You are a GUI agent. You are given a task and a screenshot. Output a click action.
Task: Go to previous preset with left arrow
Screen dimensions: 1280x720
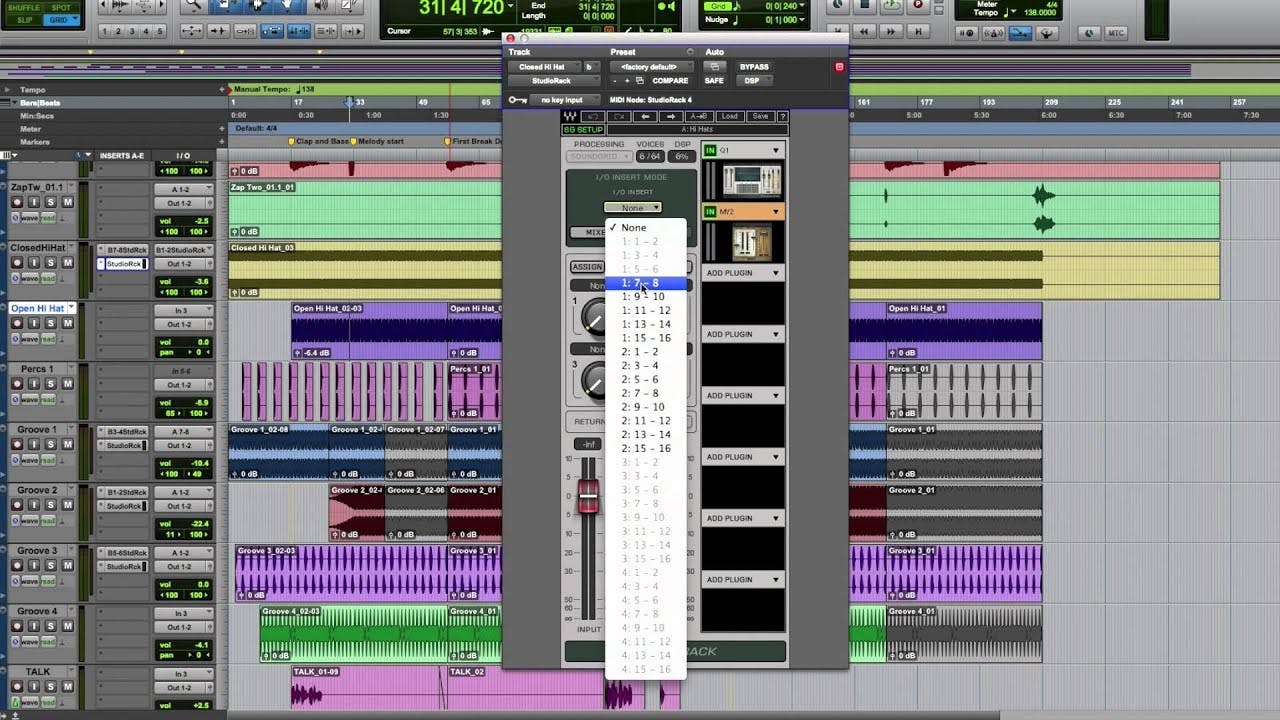[645, 116]
